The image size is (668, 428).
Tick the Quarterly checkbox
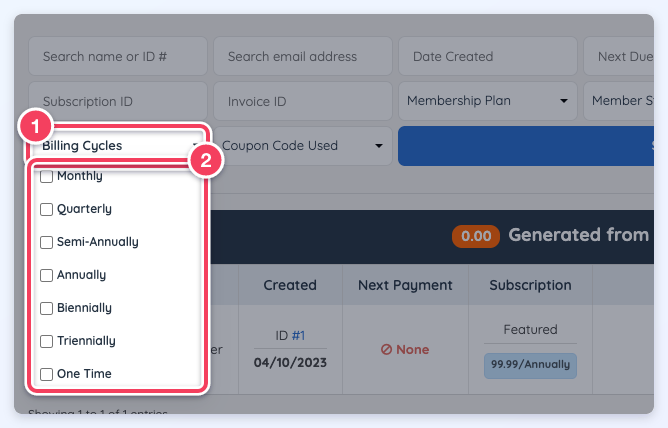pyautogui.click(x=46, y=210)
